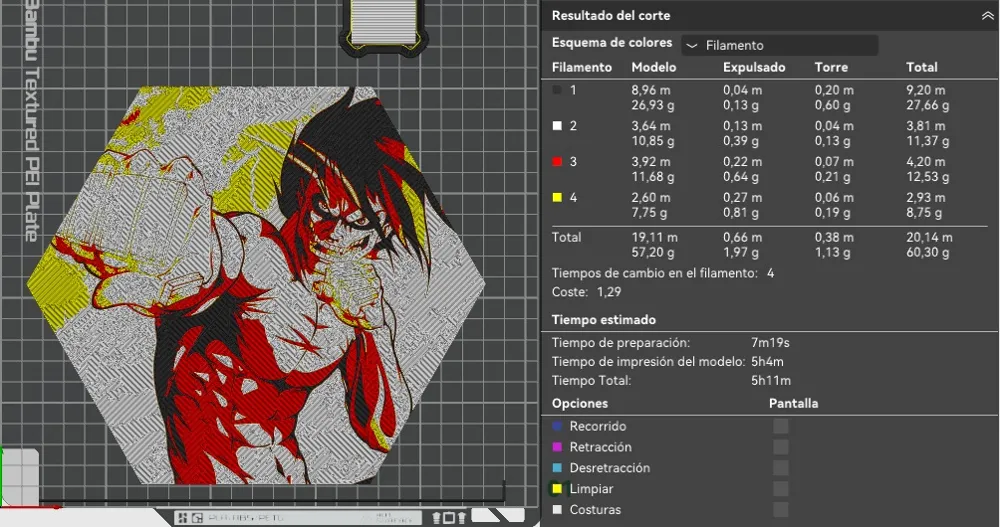The height and width of the screenshot is (527, 1000).
Task: Click the white swatch of filament 2
Action: coord(557,126)
